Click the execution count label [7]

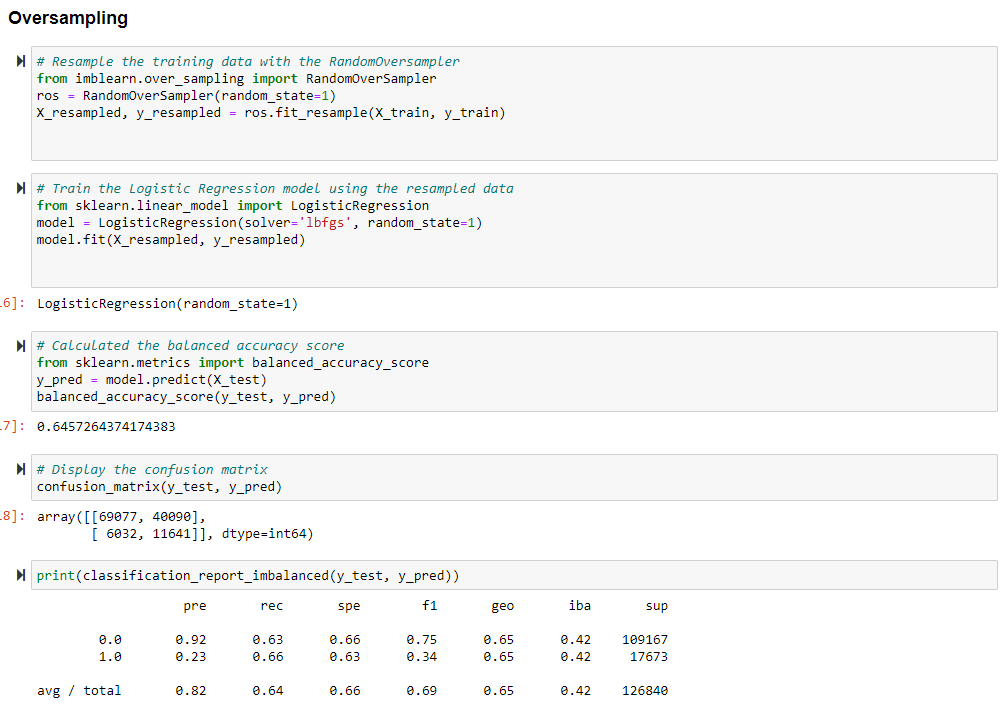click(8, 426)
